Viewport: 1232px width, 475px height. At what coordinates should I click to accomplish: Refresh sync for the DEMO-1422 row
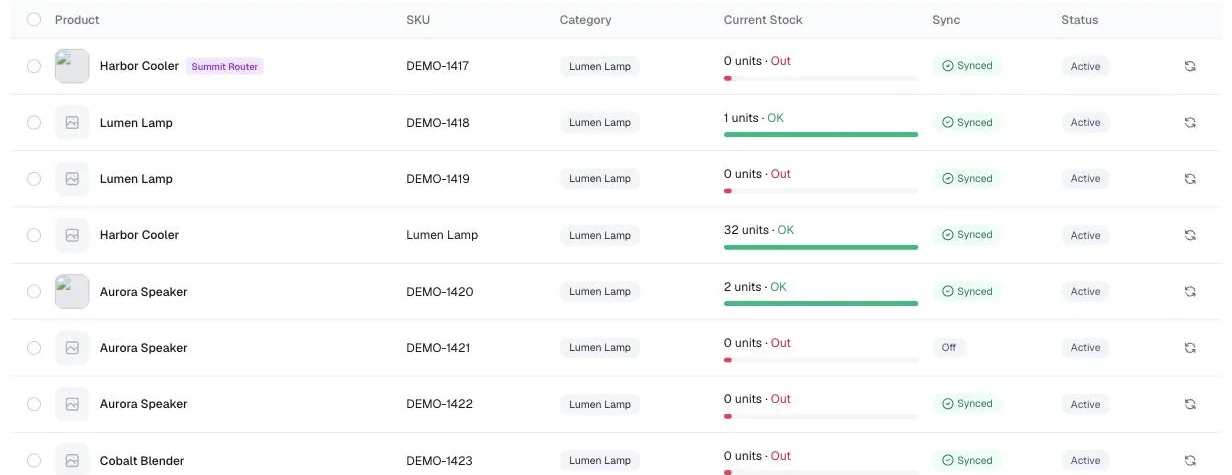[1190, 404]
